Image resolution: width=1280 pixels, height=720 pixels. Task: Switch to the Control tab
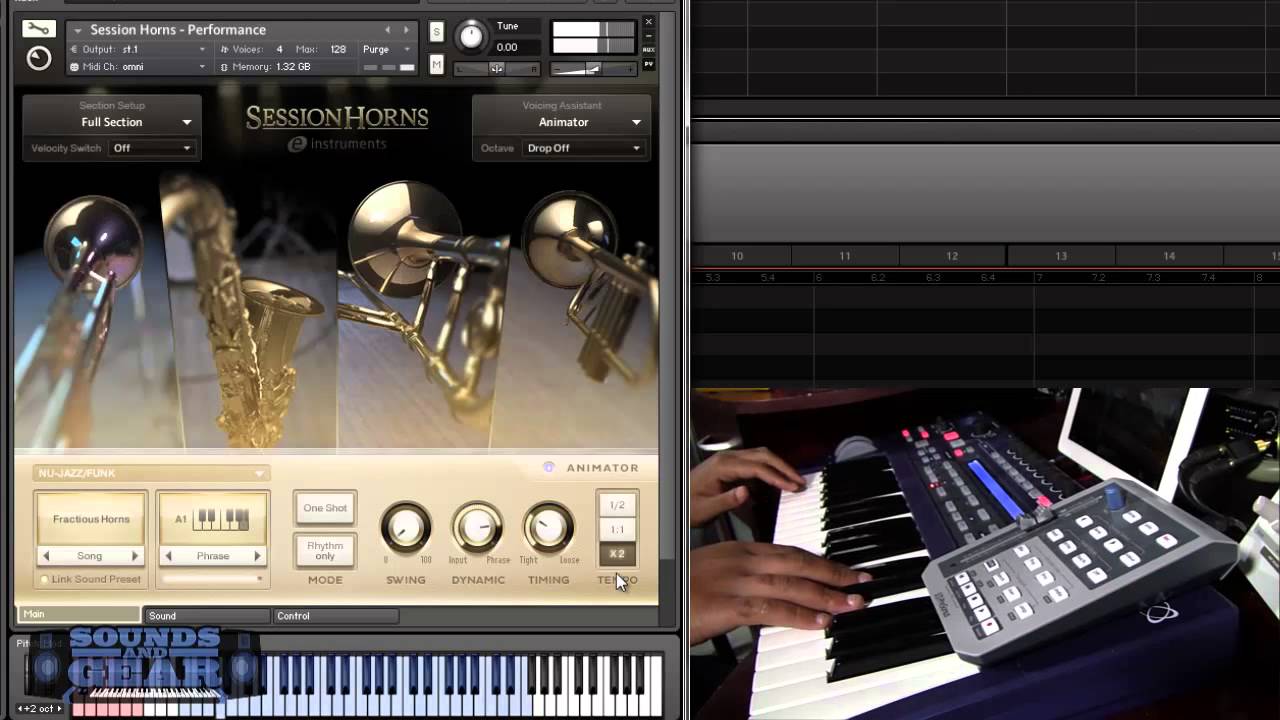point(336,616)
